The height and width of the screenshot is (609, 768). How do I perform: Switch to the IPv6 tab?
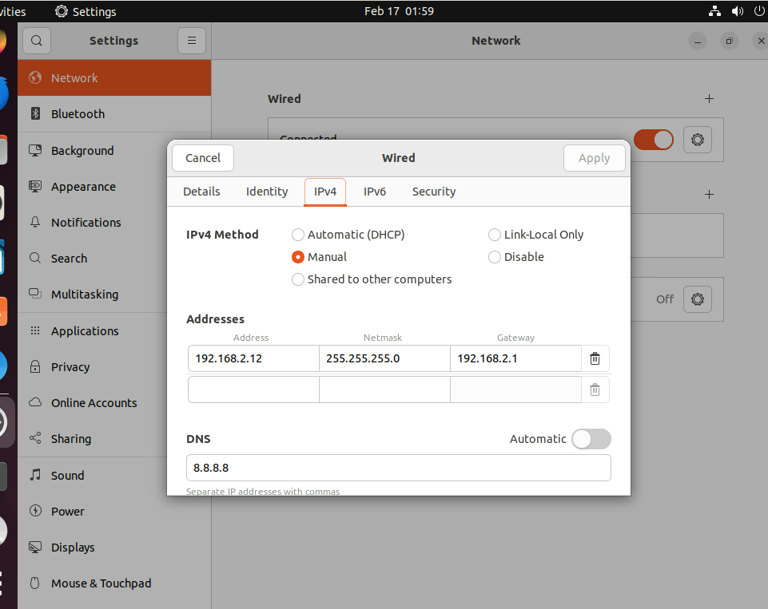pyautogui.click(x=374, y=192)
